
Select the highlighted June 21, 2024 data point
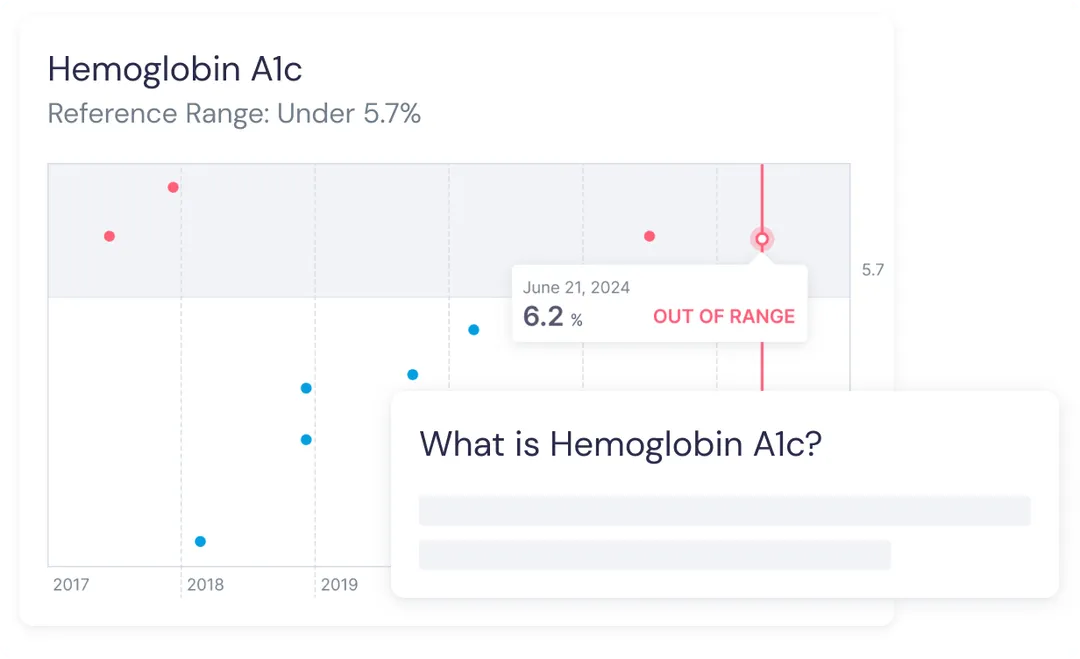(x=762, y=239)
